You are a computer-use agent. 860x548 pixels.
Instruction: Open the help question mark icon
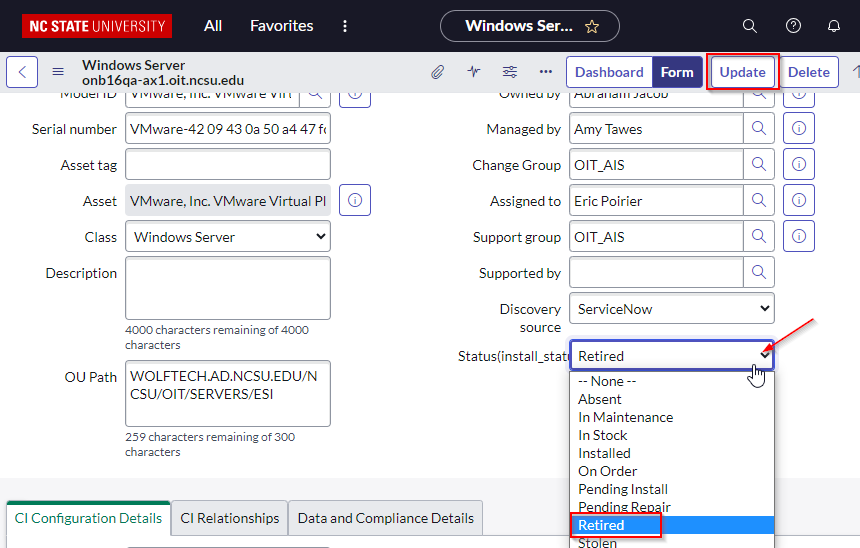[793, 26]
